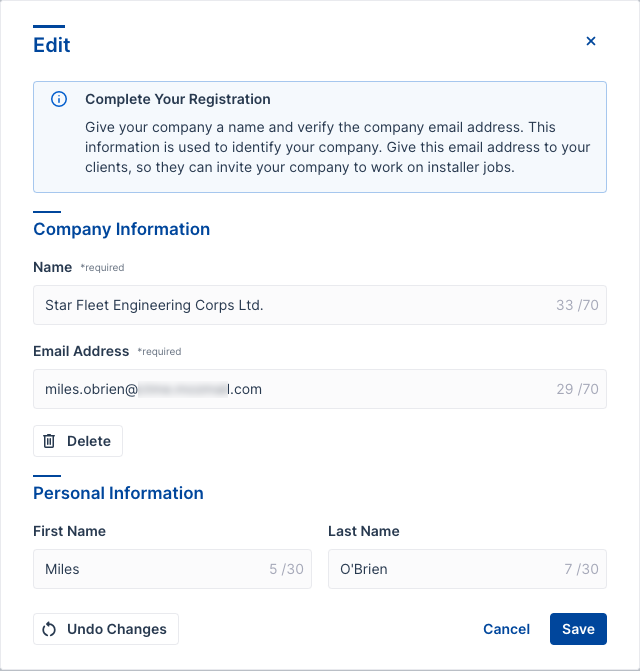Click the 29 /70 email character counter
This screenshot has width=640, height=671.
tap(577, 389)
